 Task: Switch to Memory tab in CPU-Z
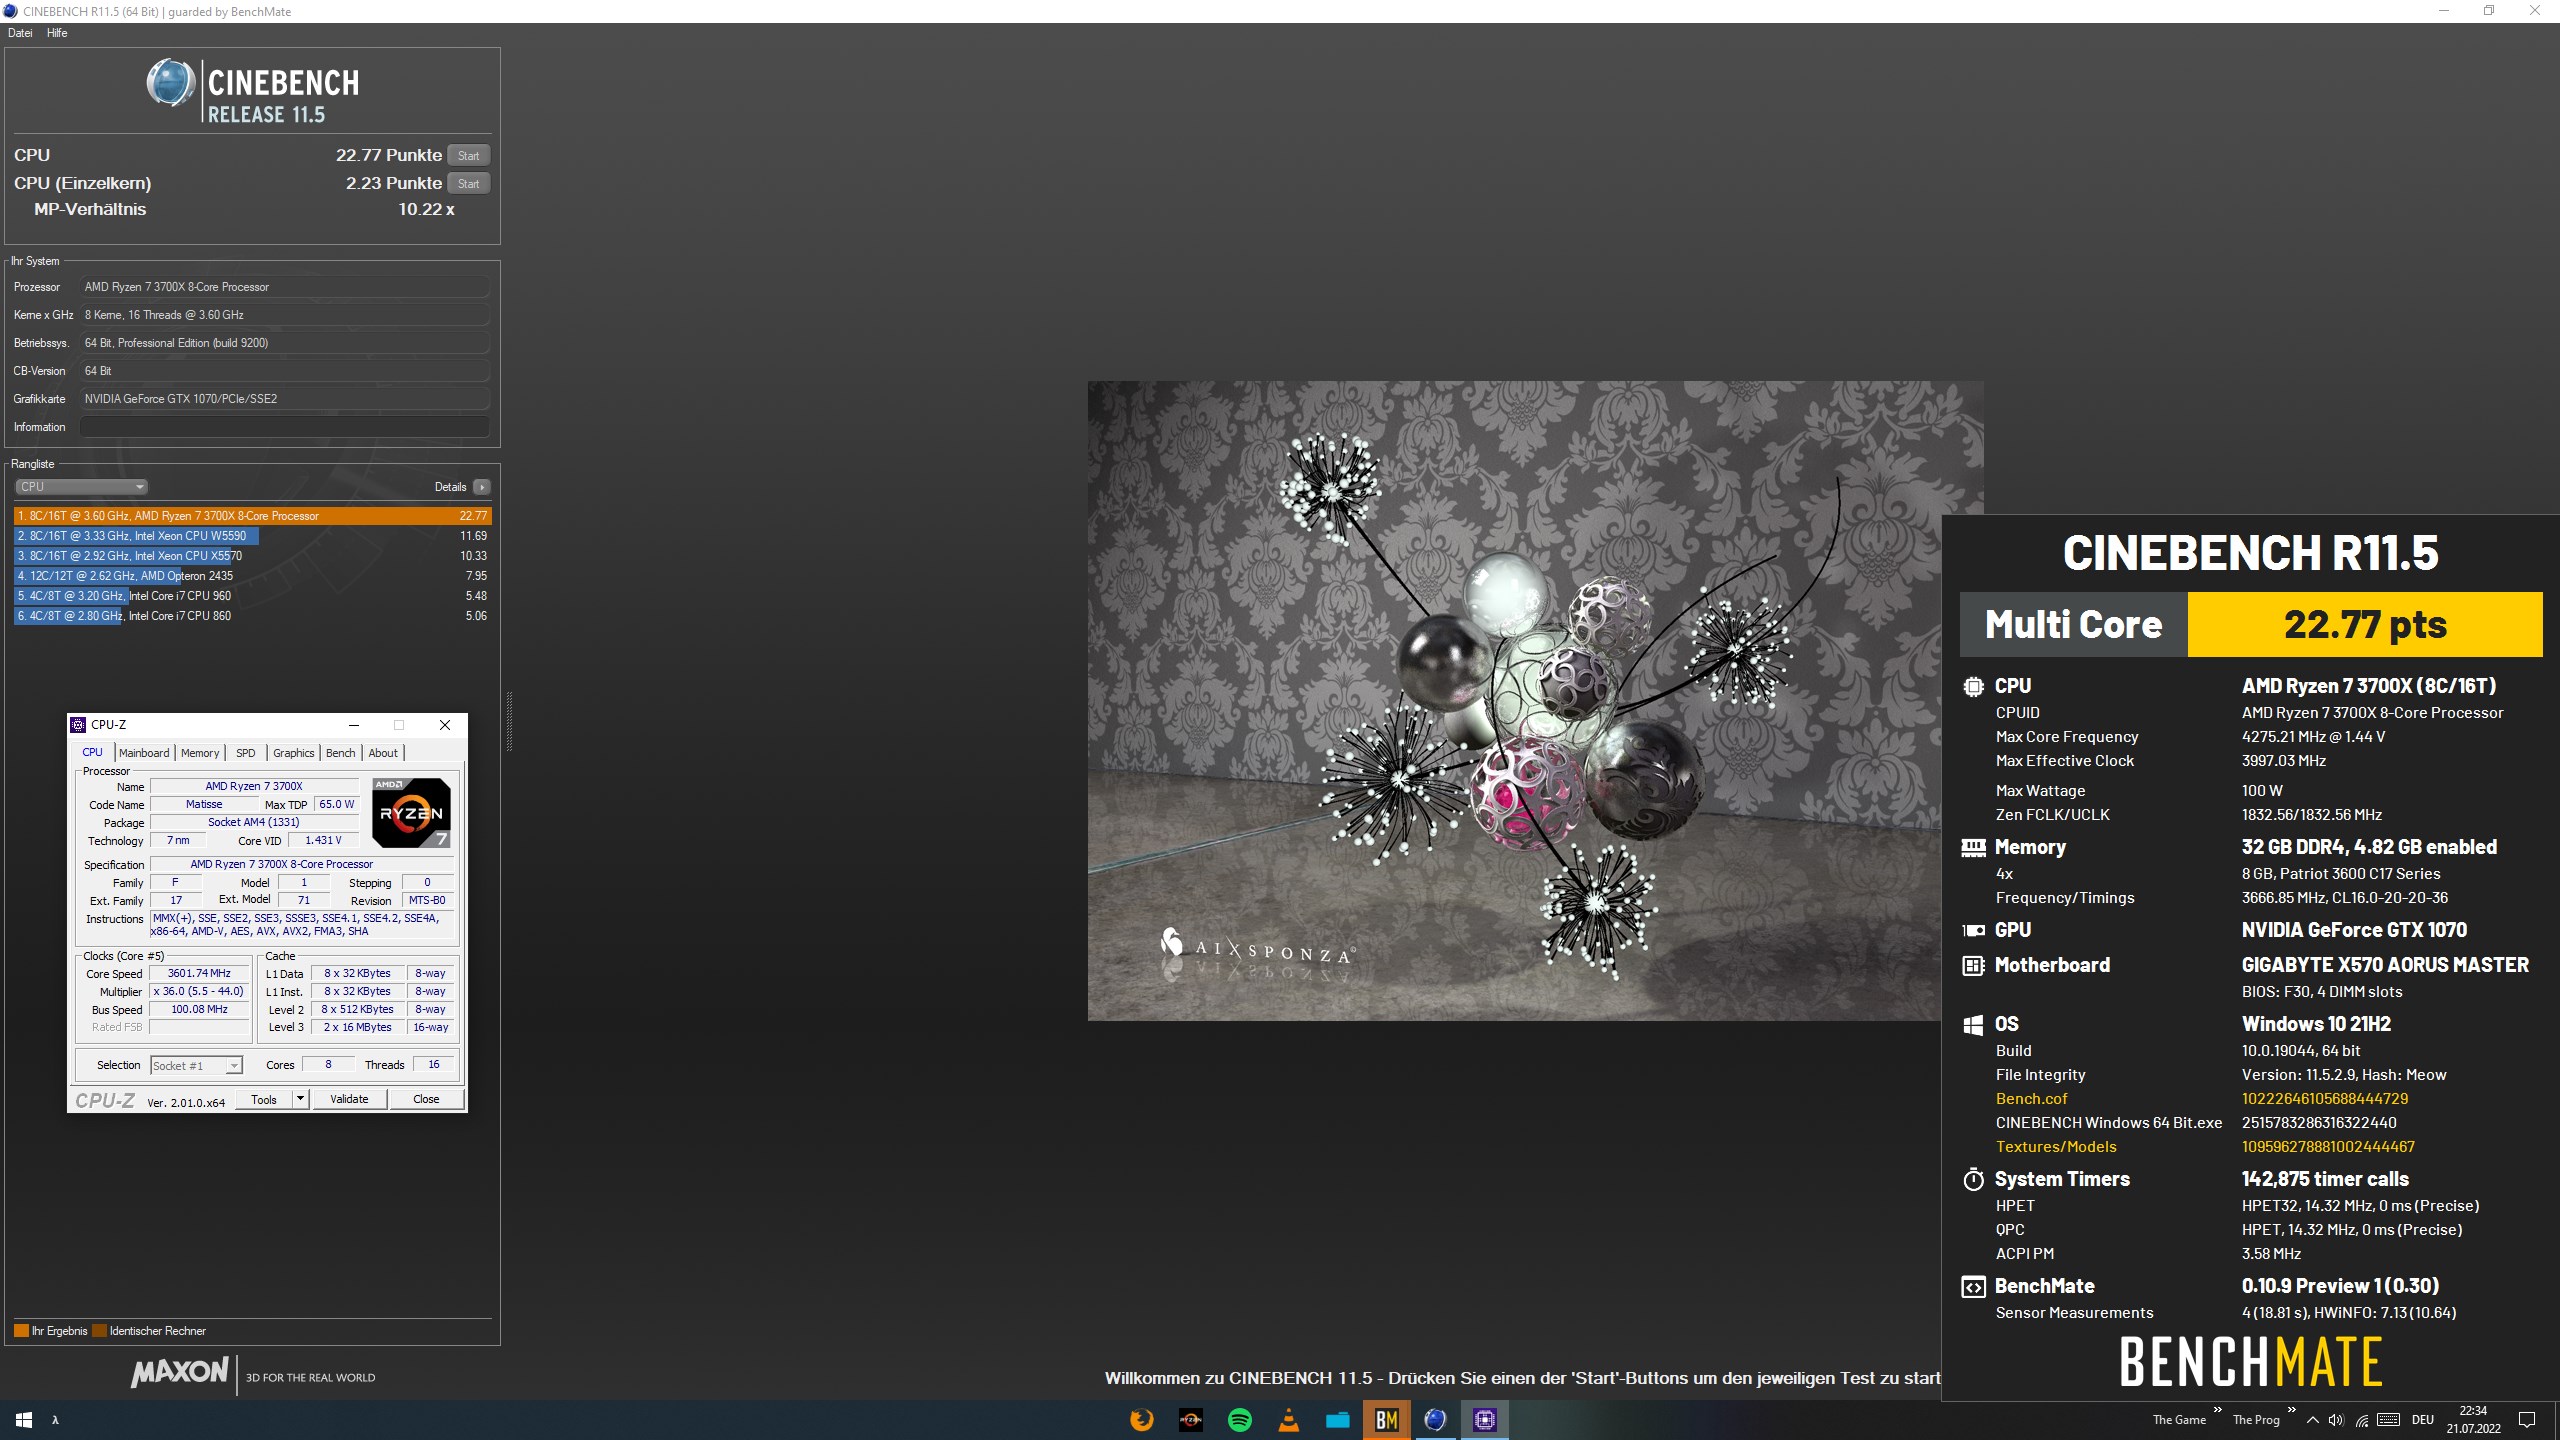[200, 753]
